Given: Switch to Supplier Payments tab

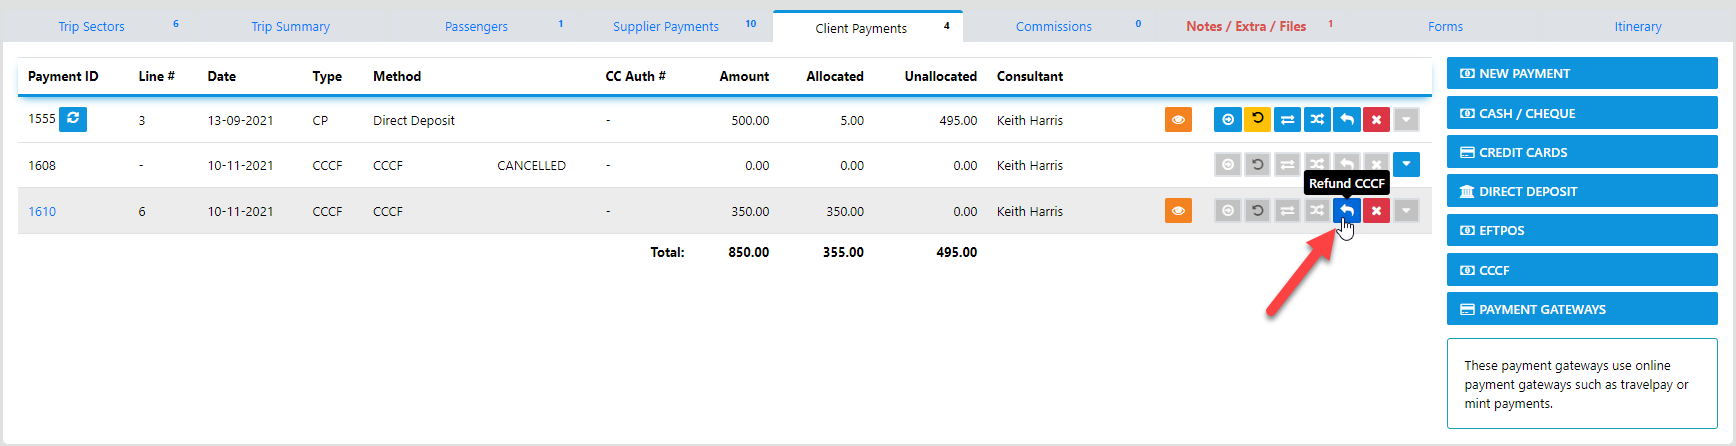Looking at the screenshot, I should (666, 27).
